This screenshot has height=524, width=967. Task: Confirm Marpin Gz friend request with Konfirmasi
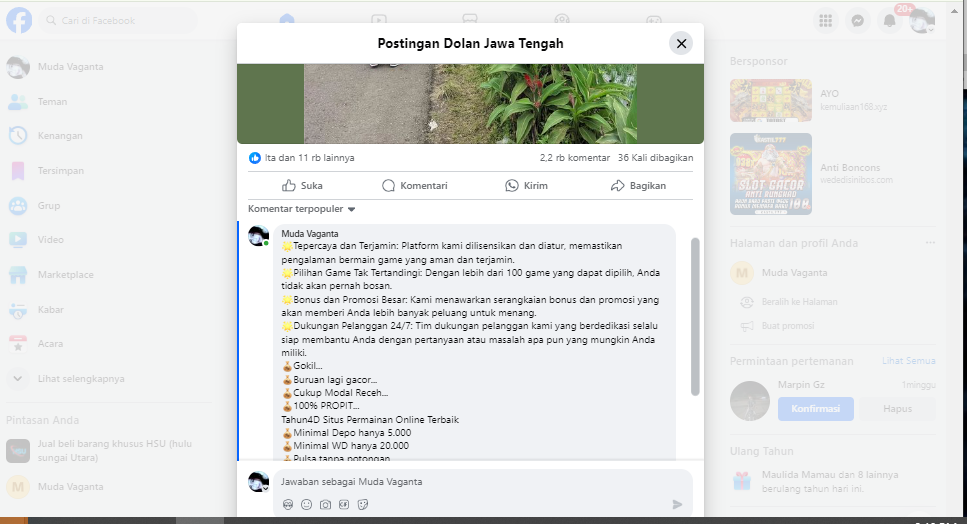[x=815, y=409]
